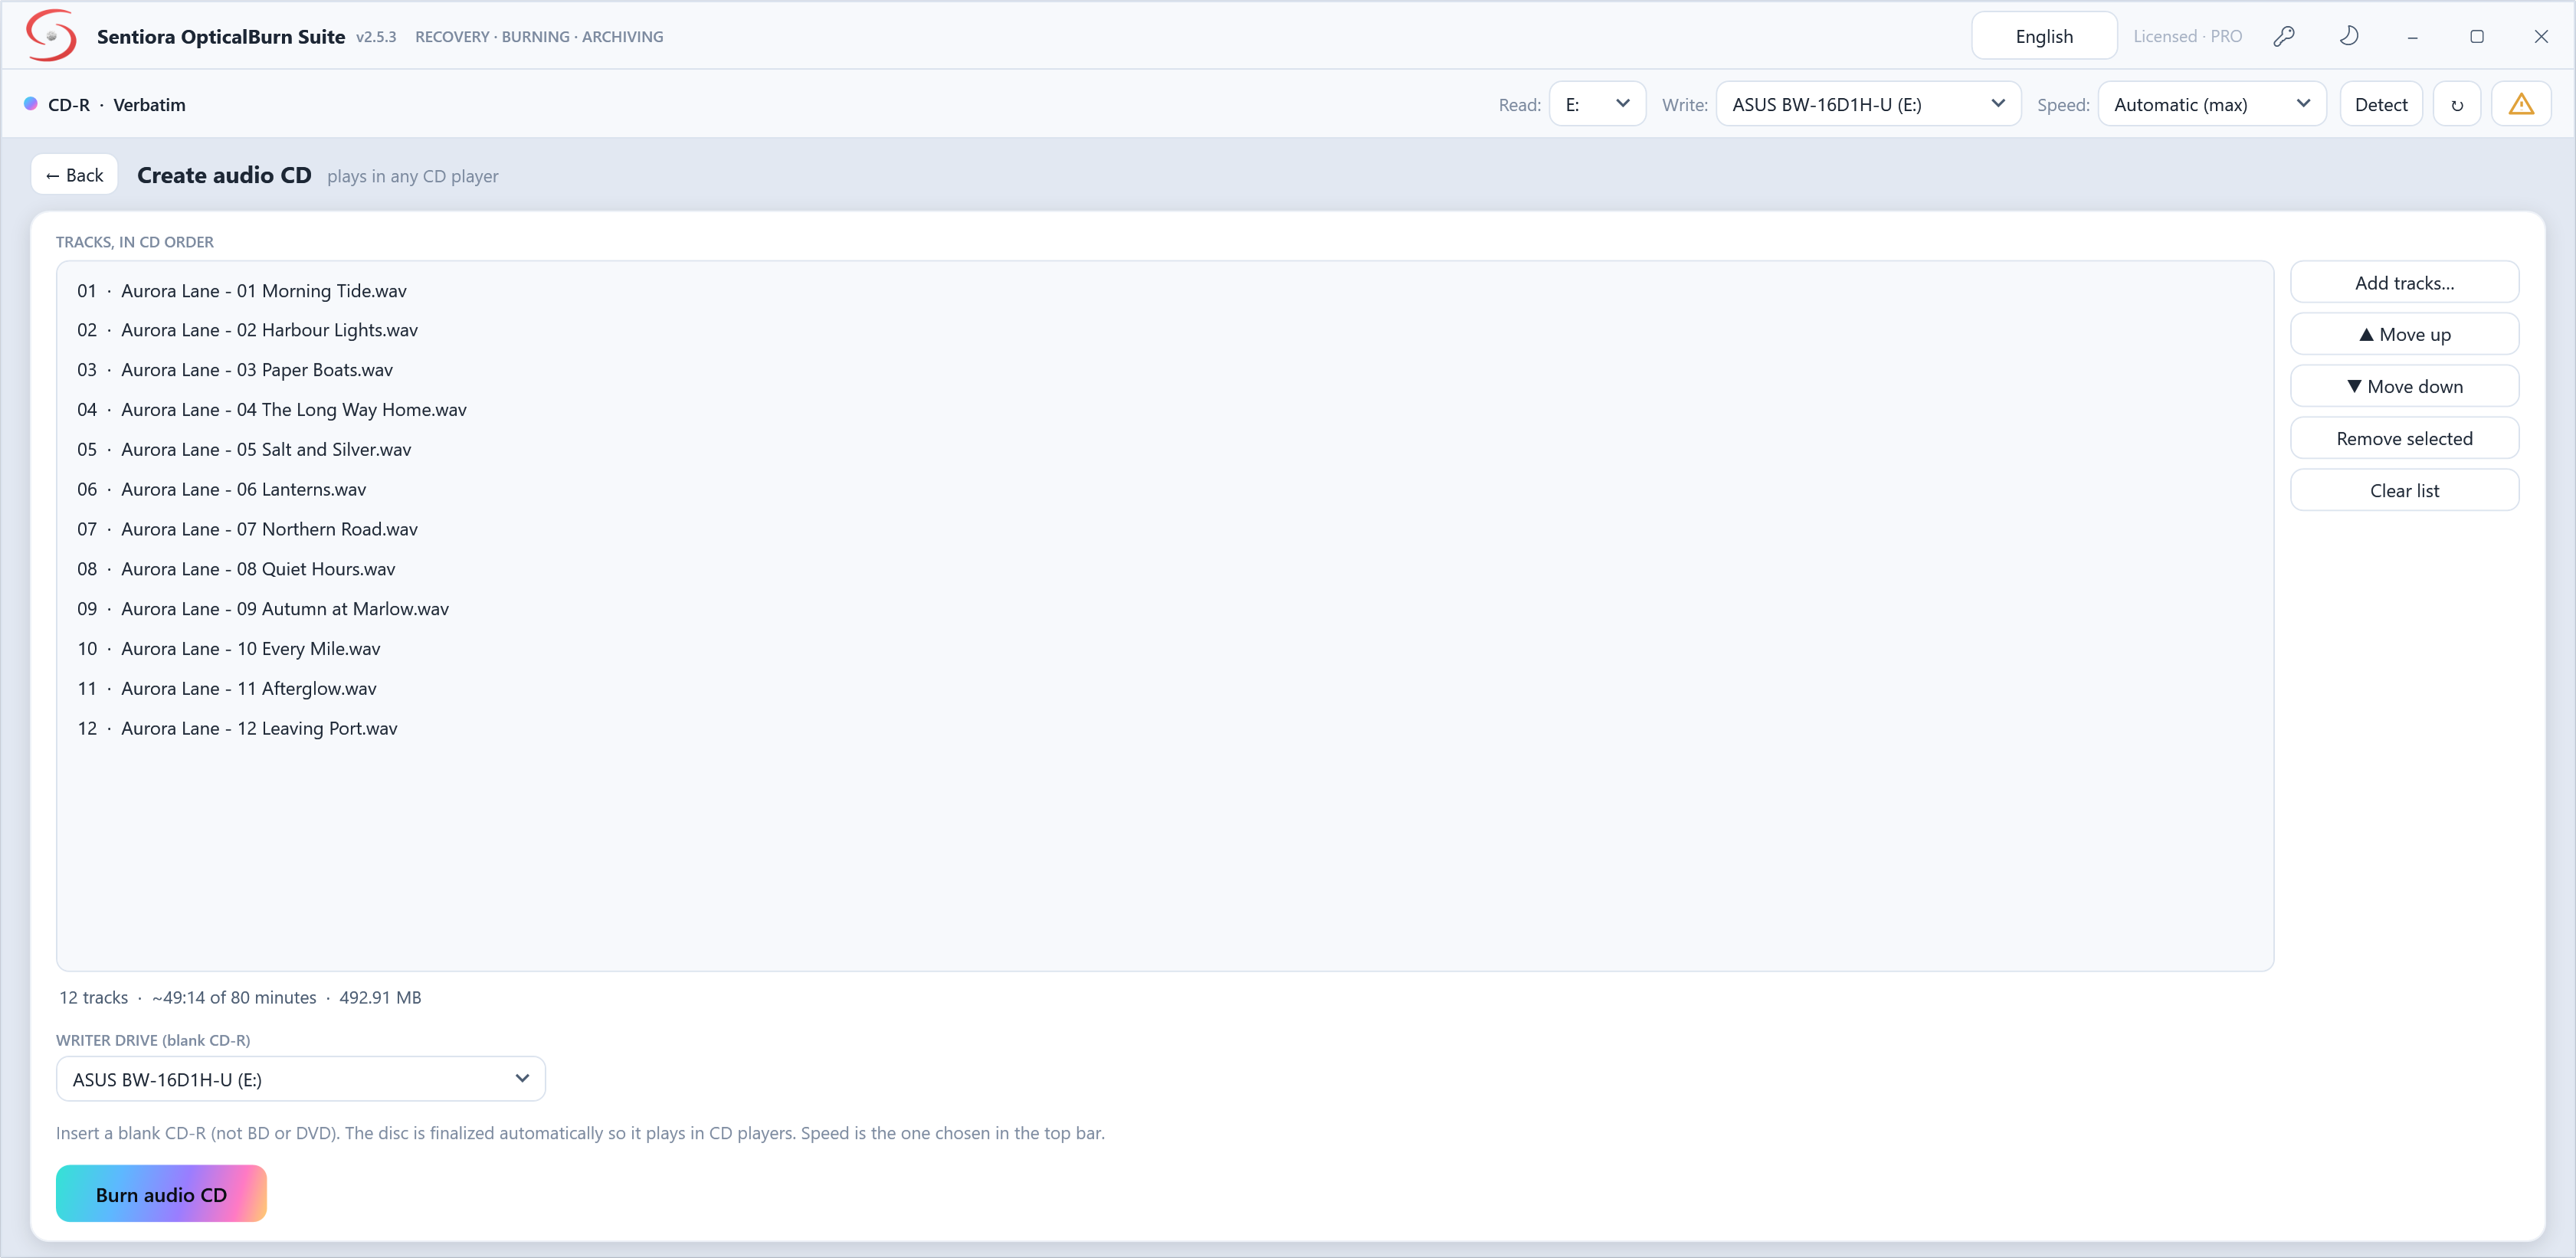Viewport: 2576px width, 1258px height.
Task: Select track 10 Every Mile.wav
Action: [x=1165, y=649]
